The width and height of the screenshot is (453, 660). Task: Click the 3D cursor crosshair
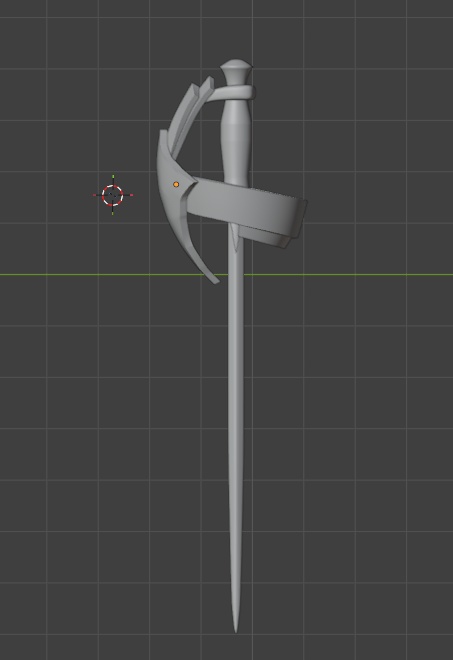[x=112, y=195]
